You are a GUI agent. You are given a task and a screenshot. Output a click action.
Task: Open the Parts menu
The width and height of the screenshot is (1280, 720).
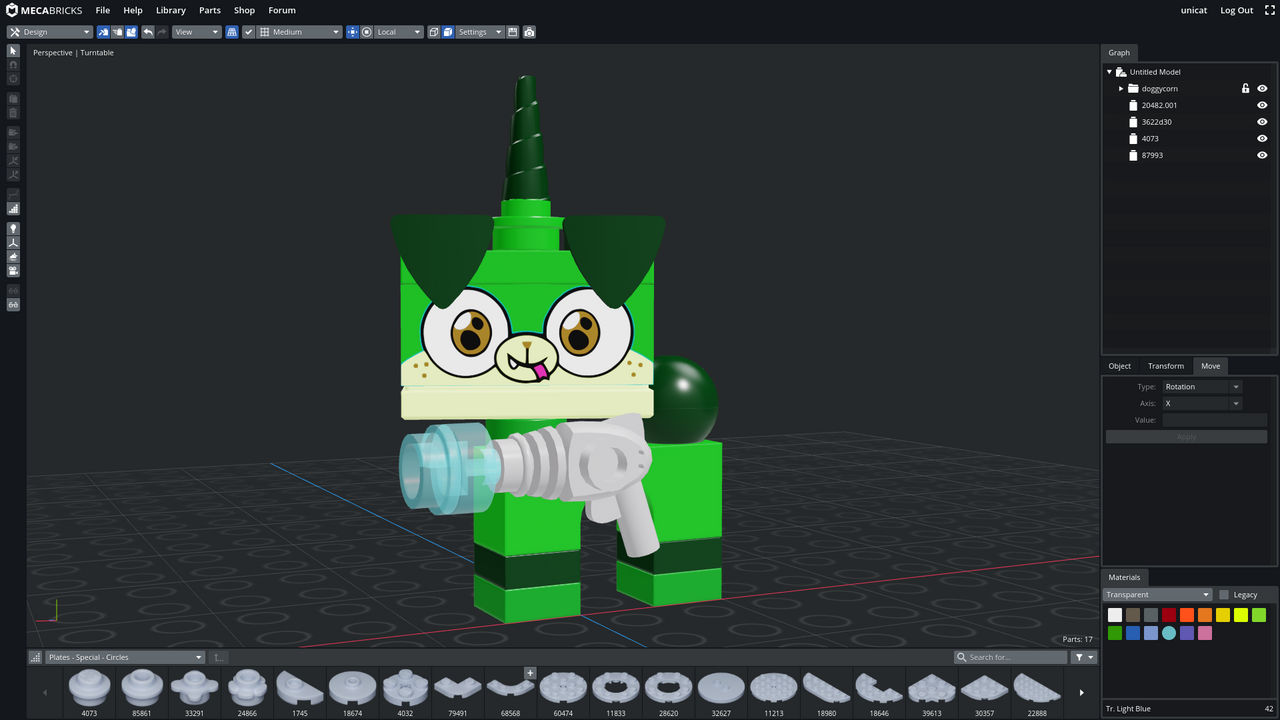point(210,10)
